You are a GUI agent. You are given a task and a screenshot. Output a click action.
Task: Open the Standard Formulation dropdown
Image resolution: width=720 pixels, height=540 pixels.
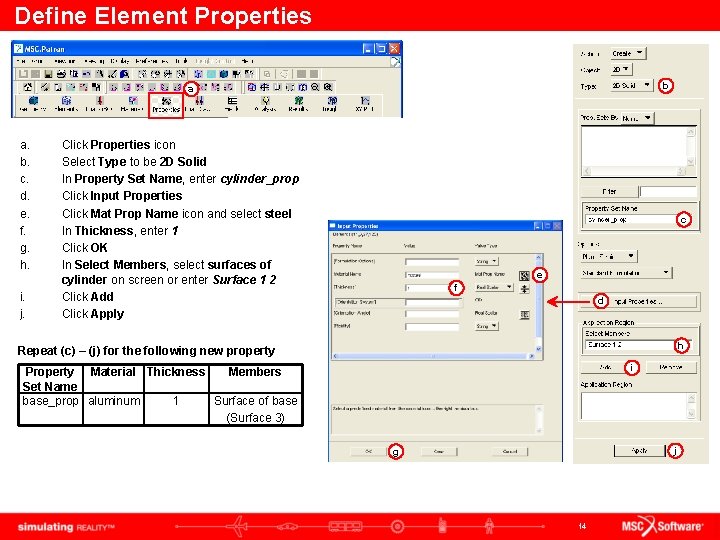[x=626, y=273]
